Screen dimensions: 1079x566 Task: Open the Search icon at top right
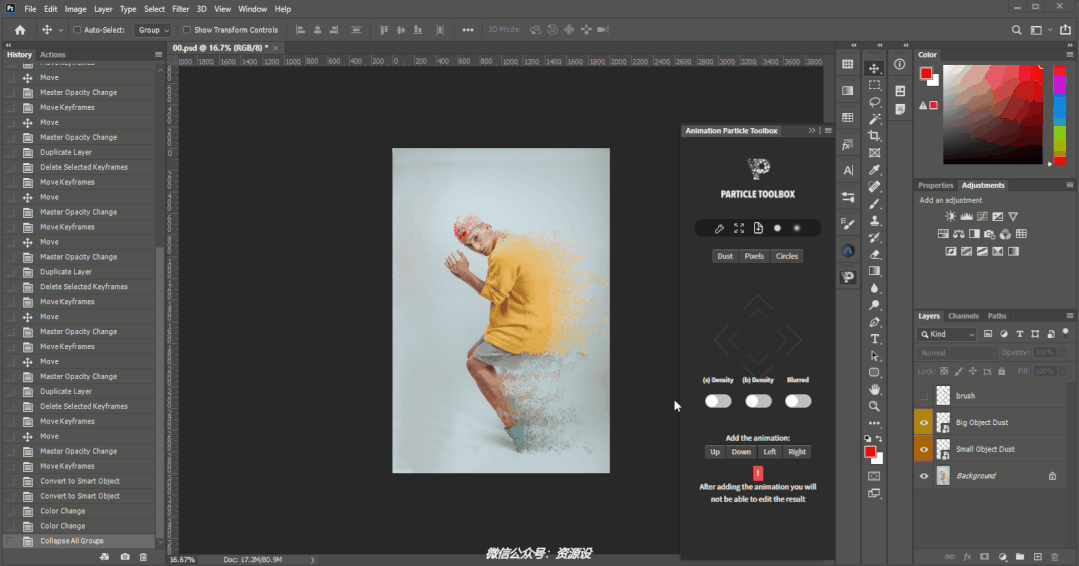[1016, 30]
